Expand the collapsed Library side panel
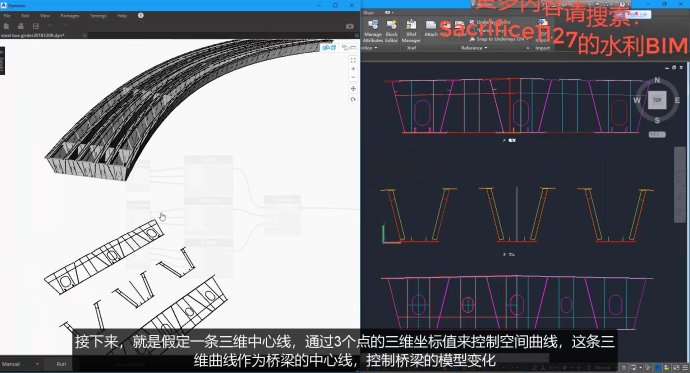Image resolution: width=690 pixels, height=373 pixels. point(2,61)
